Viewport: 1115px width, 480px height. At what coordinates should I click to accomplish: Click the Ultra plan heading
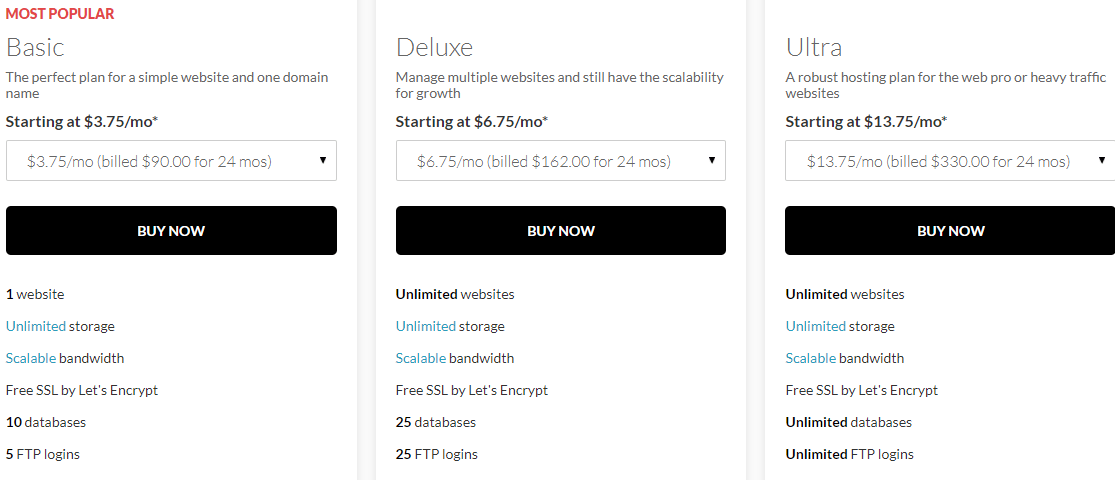point(814,47)
